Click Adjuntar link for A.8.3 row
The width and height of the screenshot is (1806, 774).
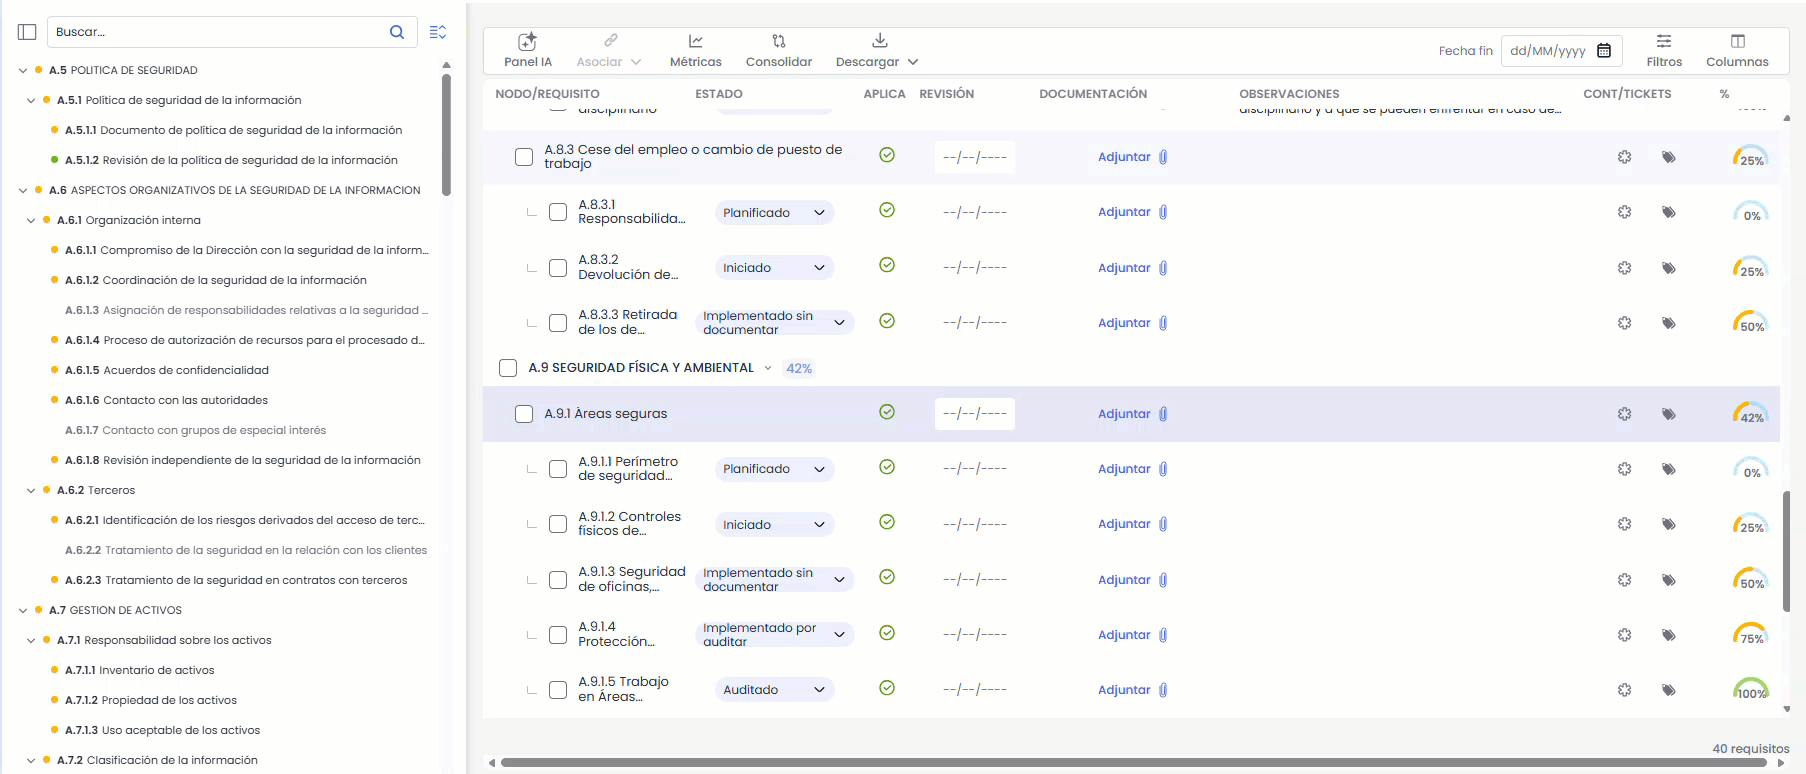pos(1124,157)
